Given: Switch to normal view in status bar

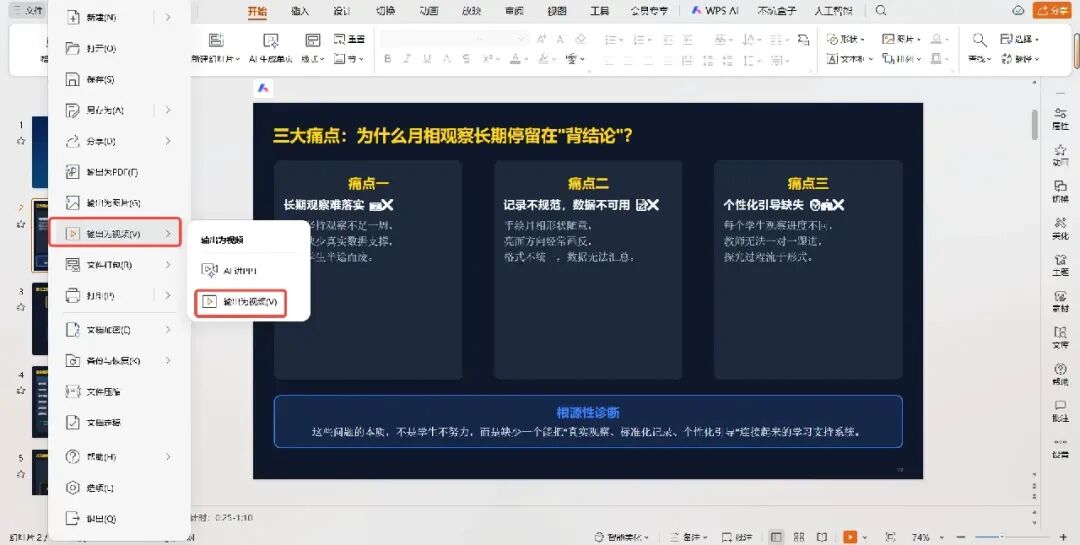Looking at the screenshot, I should click(x=776, y=537).
